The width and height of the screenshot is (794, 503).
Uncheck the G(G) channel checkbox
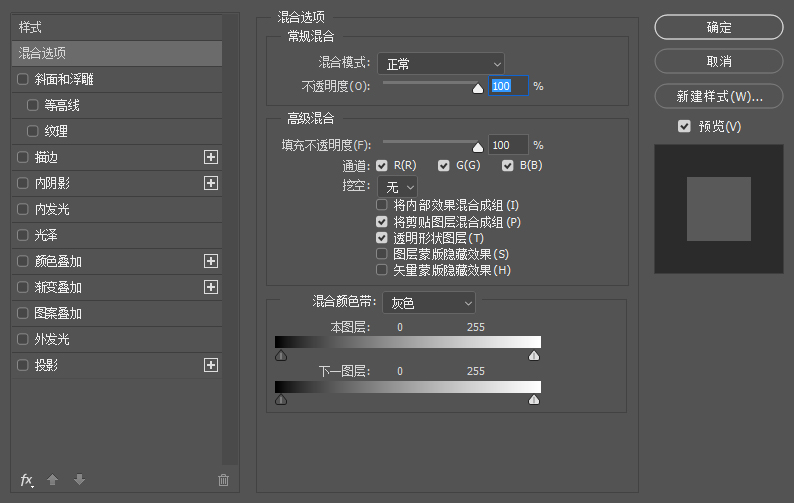click(x=444, y=166)
